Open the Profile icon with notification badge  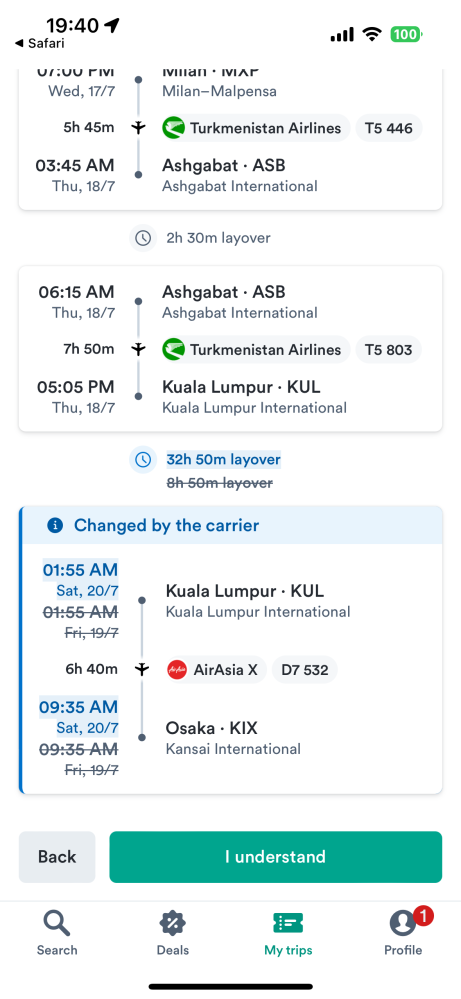tap(403, 923)
